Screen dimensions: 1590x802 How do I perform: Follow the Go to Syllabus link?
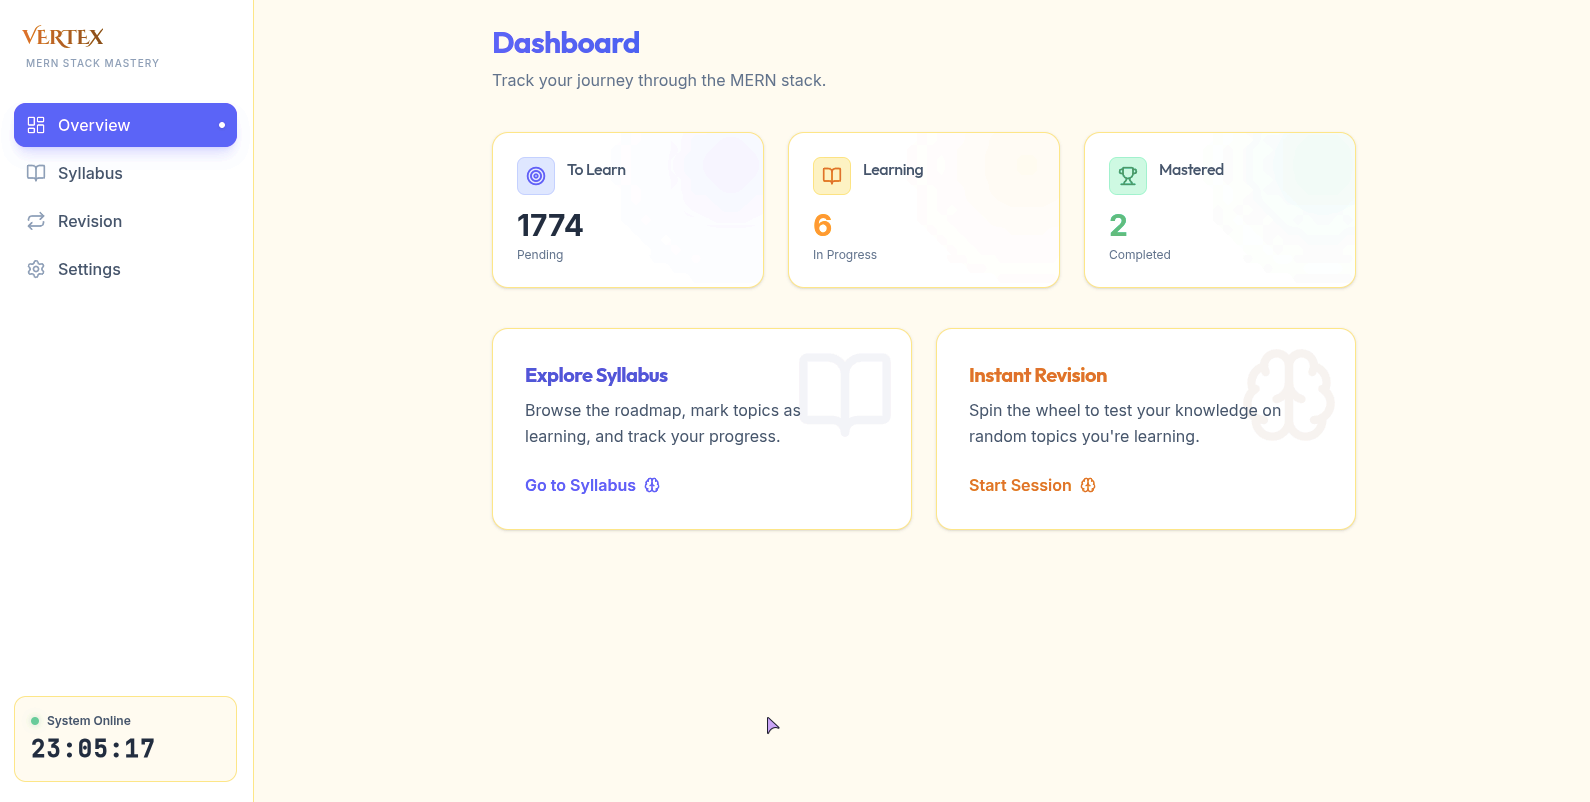[x=592, y=485]
